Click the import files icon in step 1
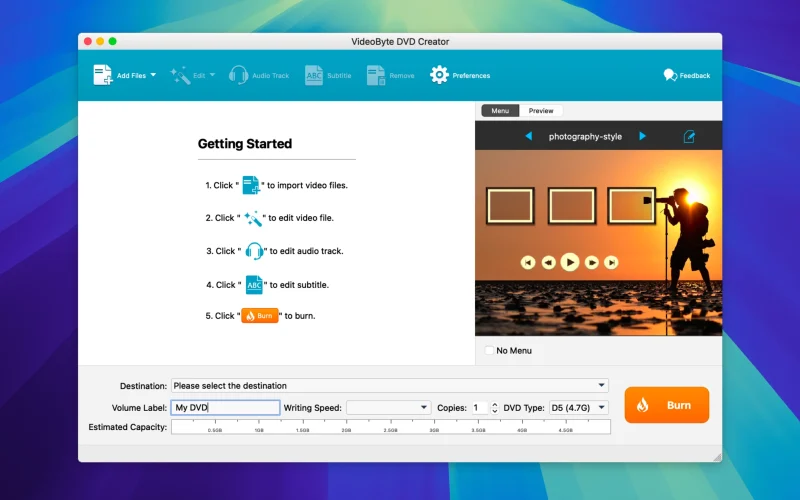Screen dimensions: 800x500 [x=251, y=185]
